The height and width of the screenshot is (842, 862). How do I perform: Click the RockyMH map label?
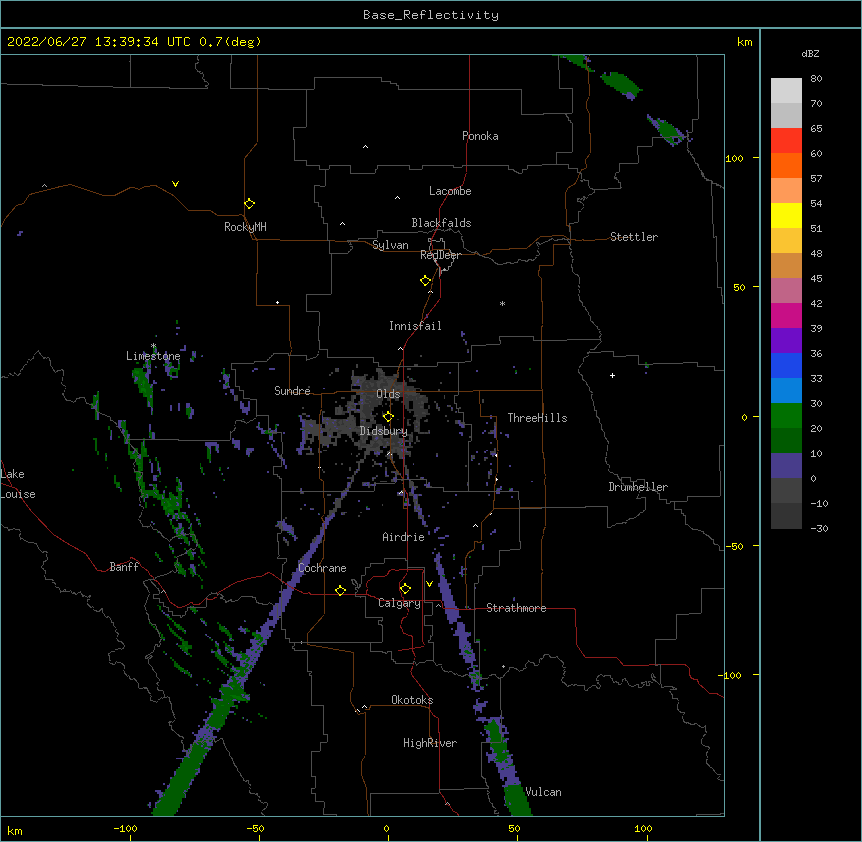click(x=245, y=227)
